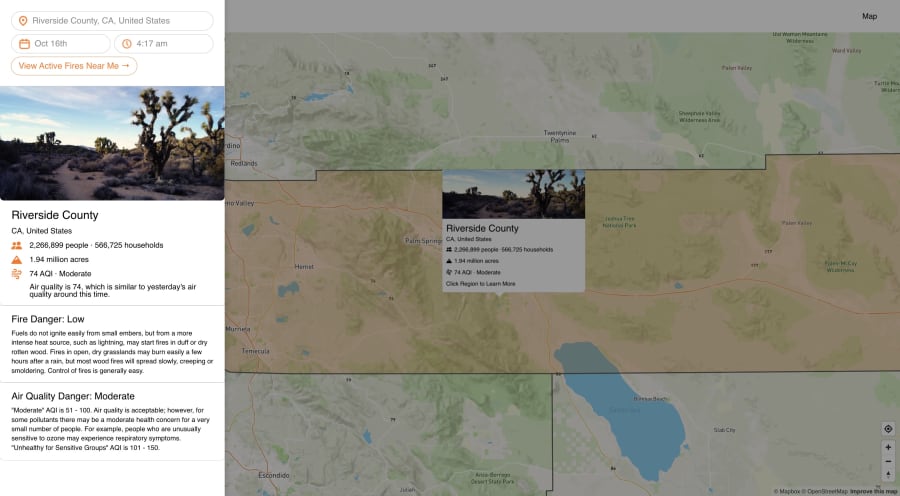Click the 'Air Quality Danger: Moderate' heading
Image resolution: width=900 pixels, height=496 pixels.
pos(73,396)
